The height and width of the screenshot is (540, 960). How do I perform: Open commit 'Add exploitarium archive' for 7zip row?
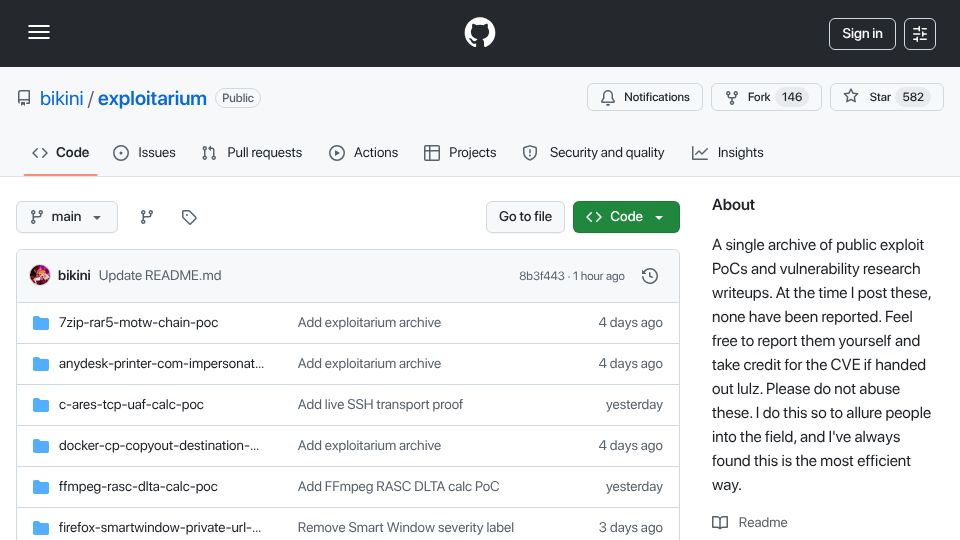pos(369,323)
